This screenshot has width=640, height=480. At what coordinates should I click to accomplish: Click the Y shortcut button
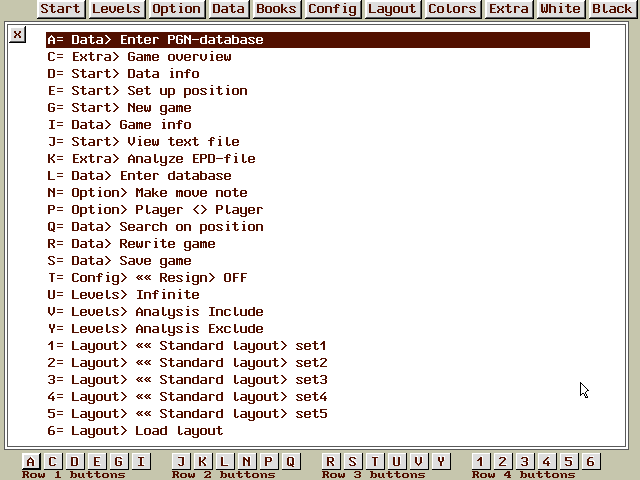[440, 461]
